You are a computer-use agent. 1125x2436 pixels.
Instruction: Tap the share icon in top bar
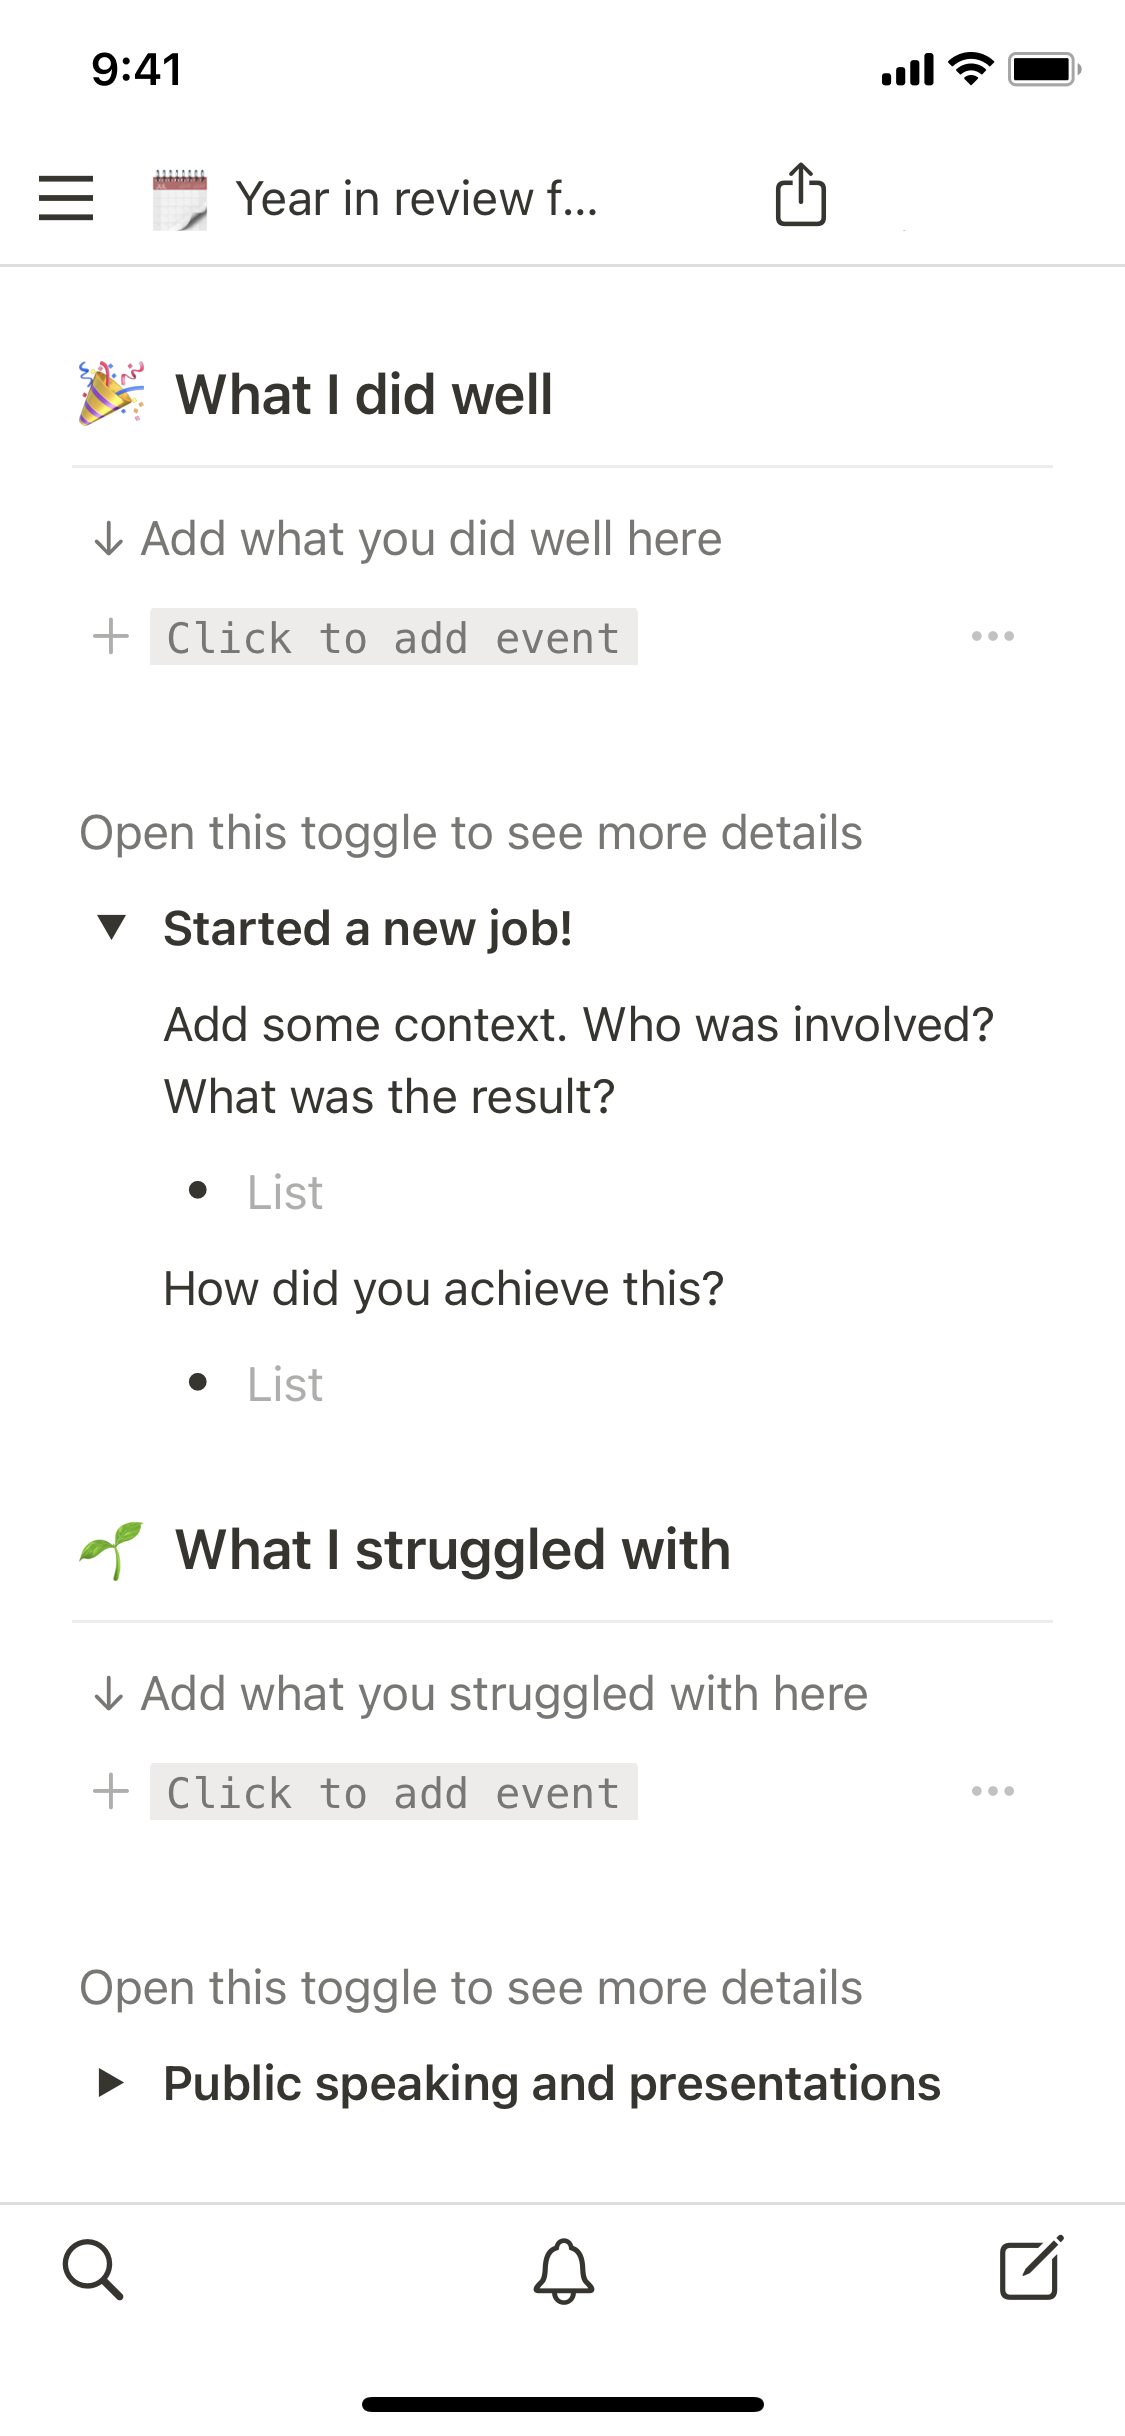click(x=800, y=195)
